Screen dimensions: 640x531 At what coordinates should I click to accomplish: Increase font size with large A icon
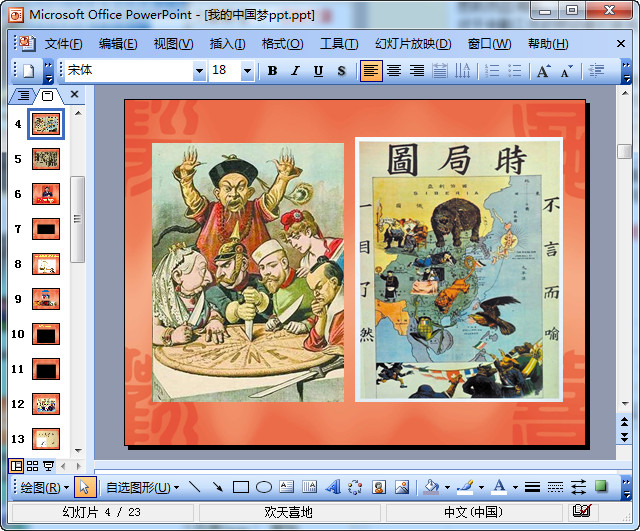[x=543, y=71]
